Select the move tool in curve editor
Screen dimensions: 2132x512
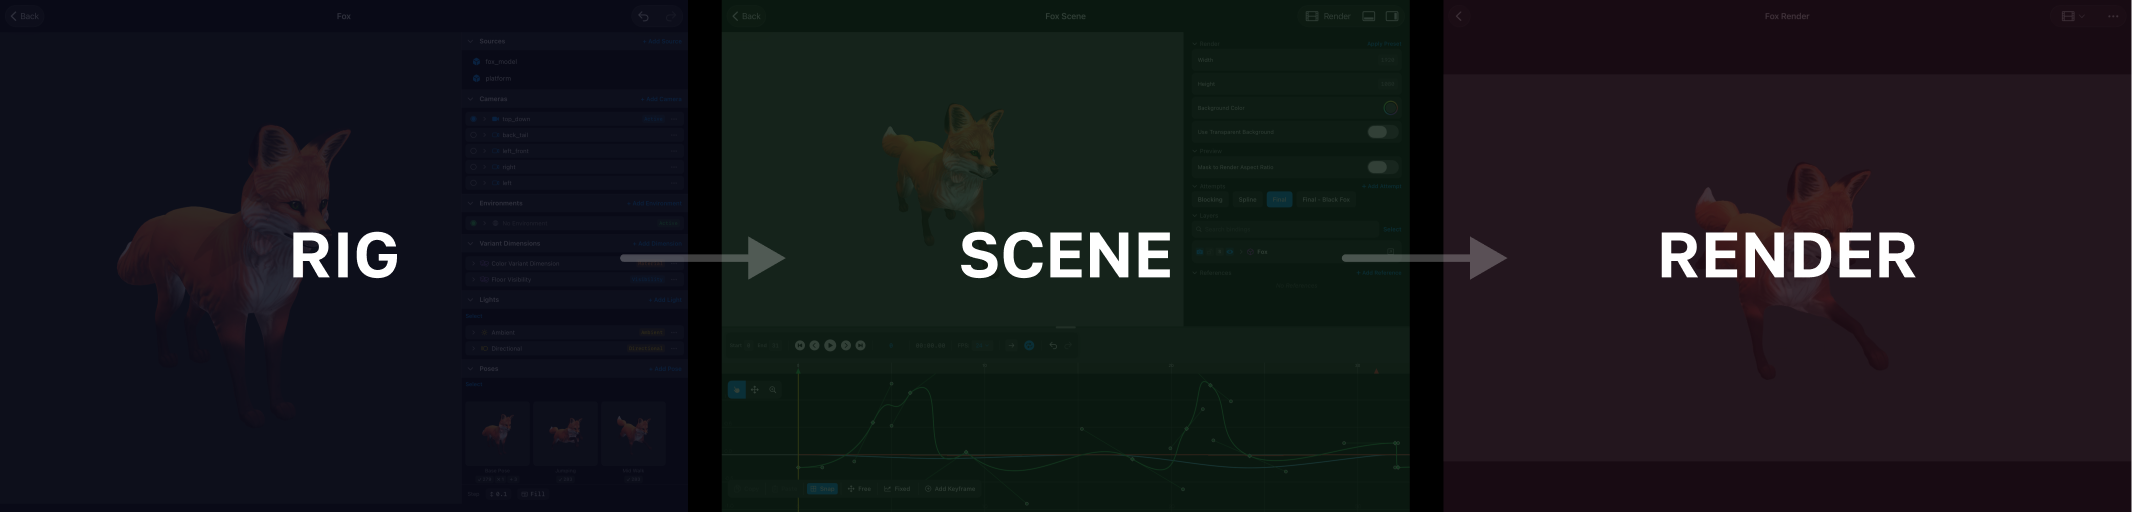[x=755, y=390]
